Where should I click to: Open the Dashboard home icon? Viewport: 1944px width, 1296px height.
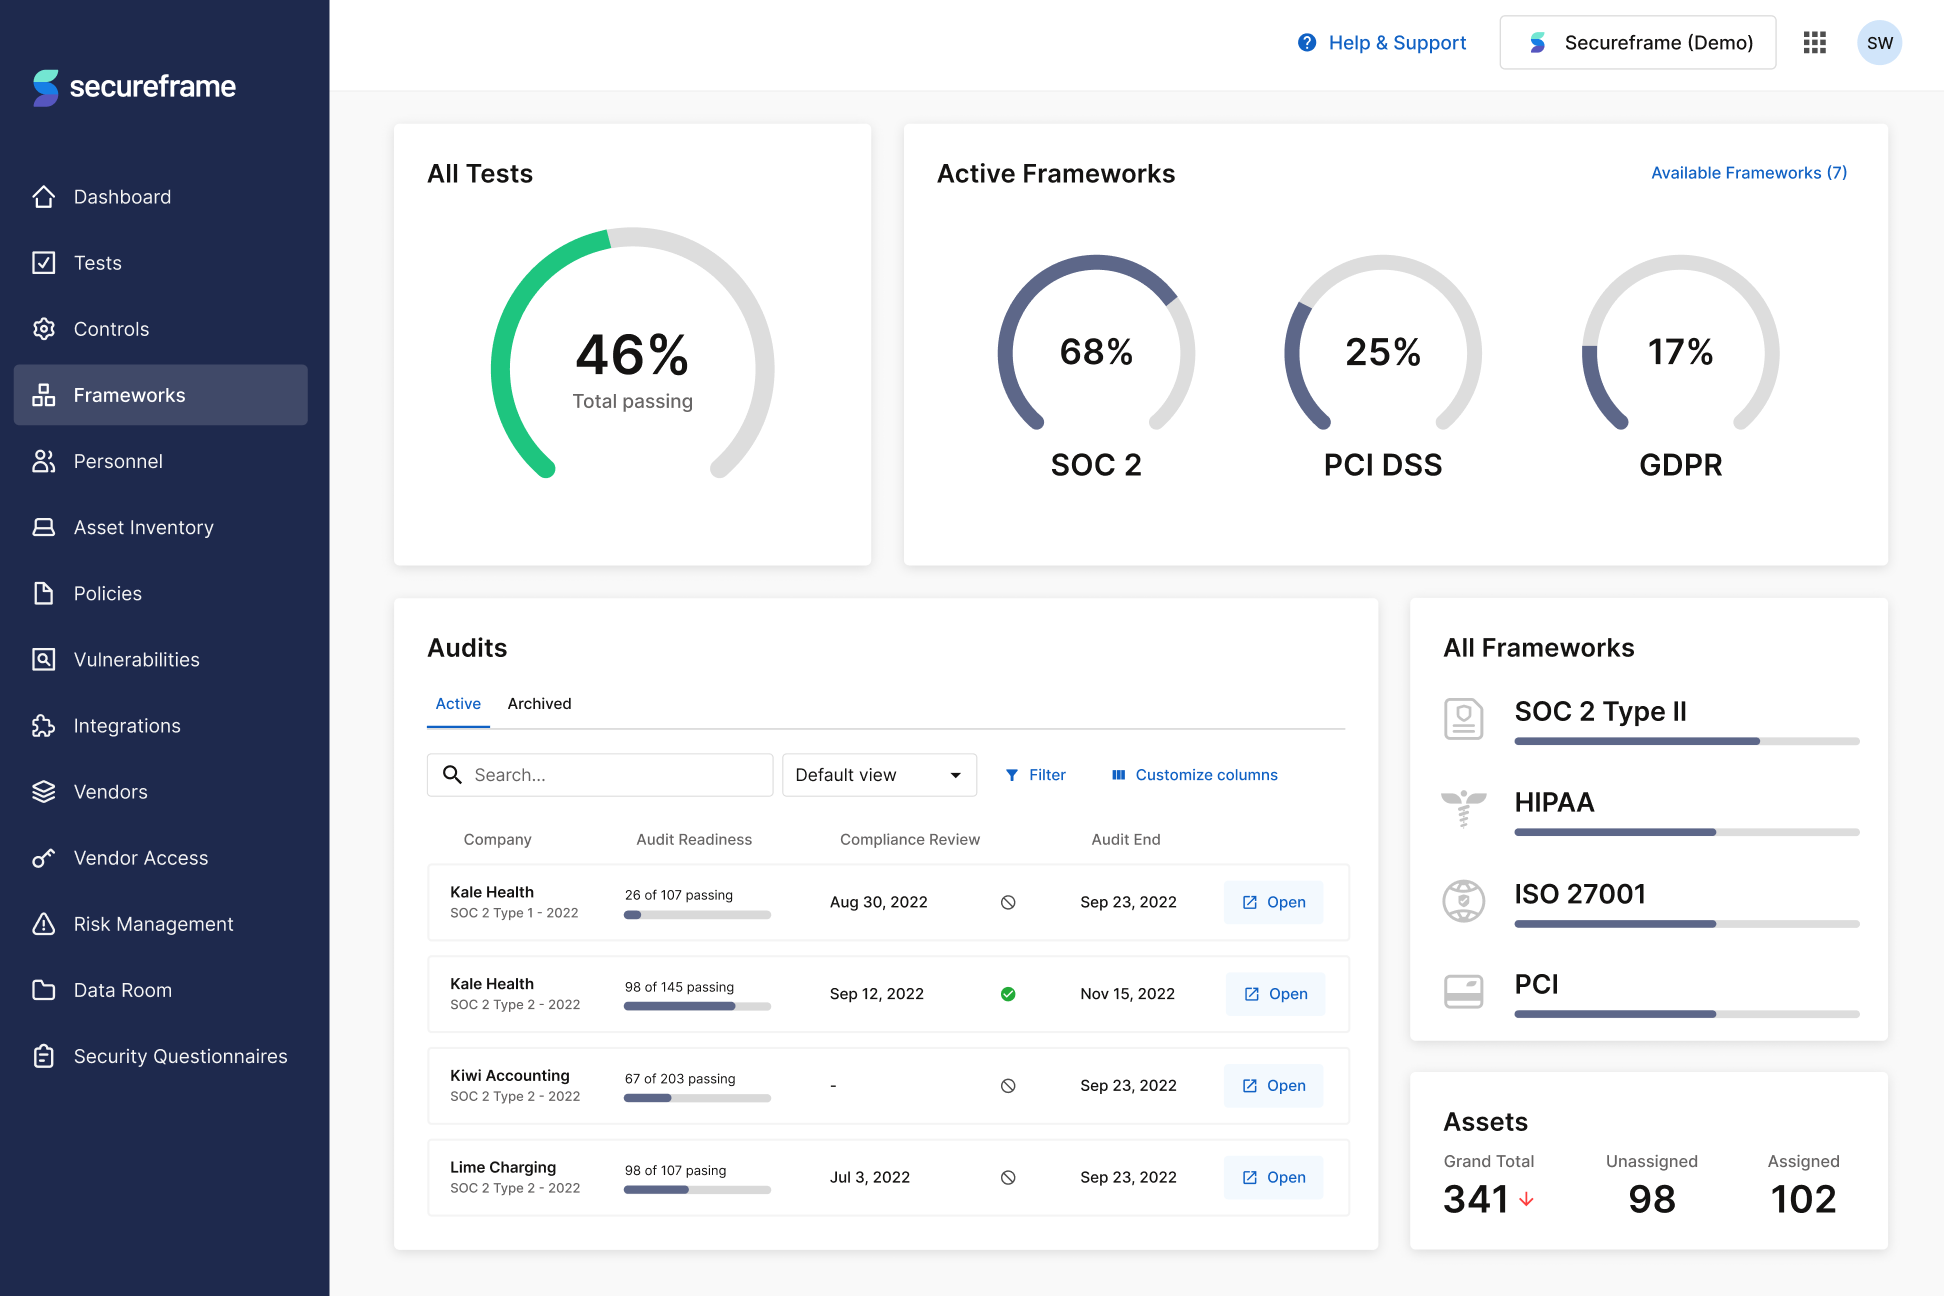pyautogui.click(x=44, y=197)
